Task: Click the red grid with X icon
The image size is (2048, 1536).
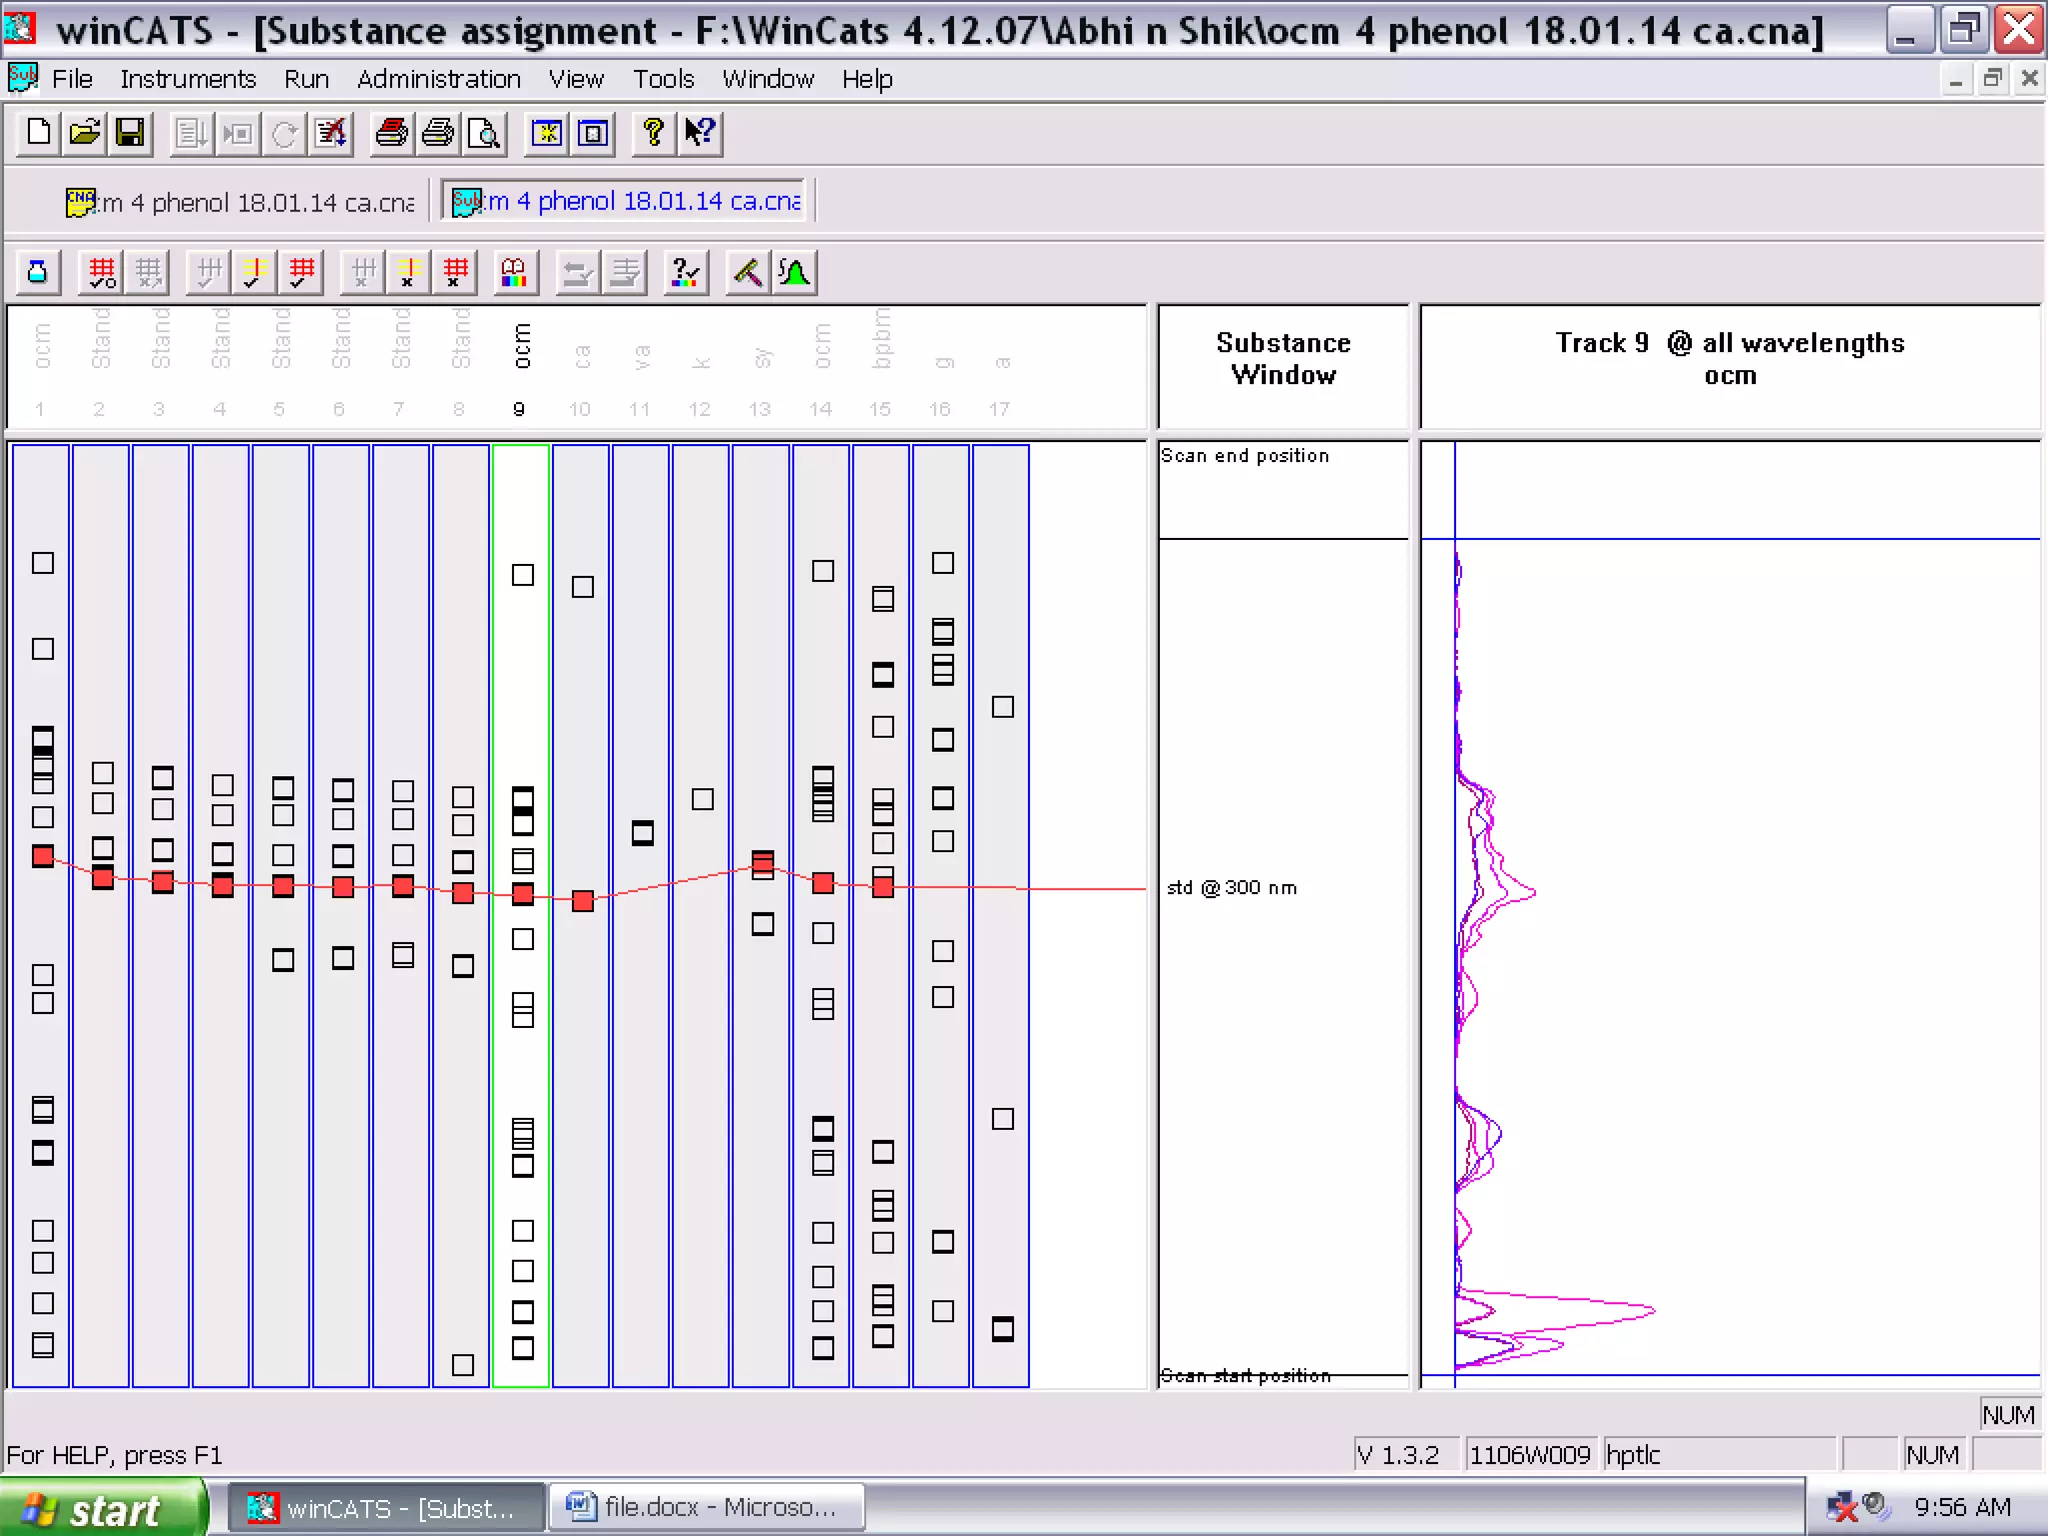Action: [456, 272]
